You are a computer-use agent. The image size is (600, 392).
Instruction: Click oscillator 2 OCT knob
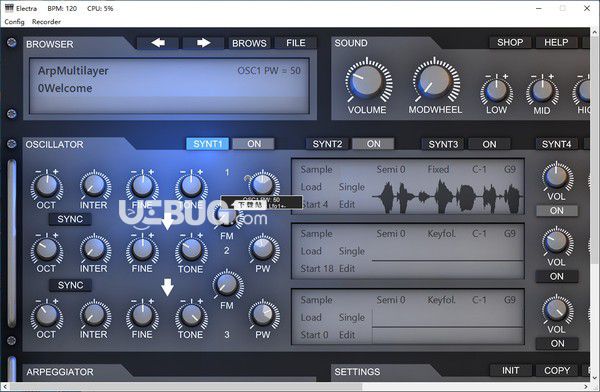46,249
